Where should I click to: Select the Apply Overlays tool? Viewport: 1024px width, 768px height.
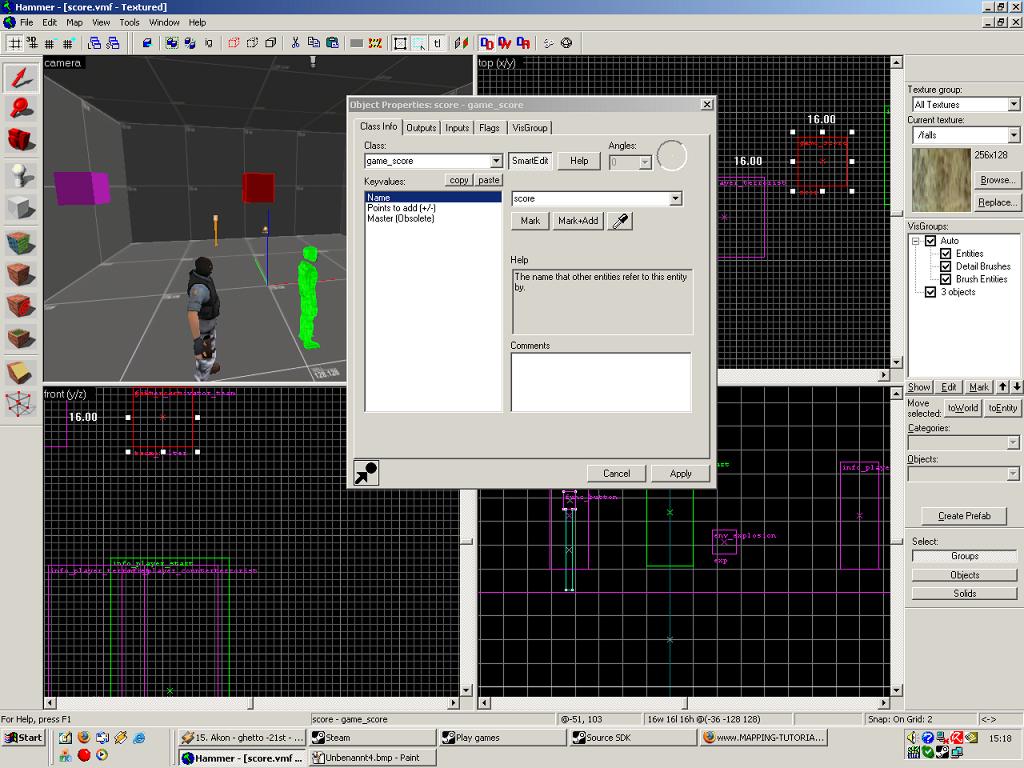coord(22,338)
